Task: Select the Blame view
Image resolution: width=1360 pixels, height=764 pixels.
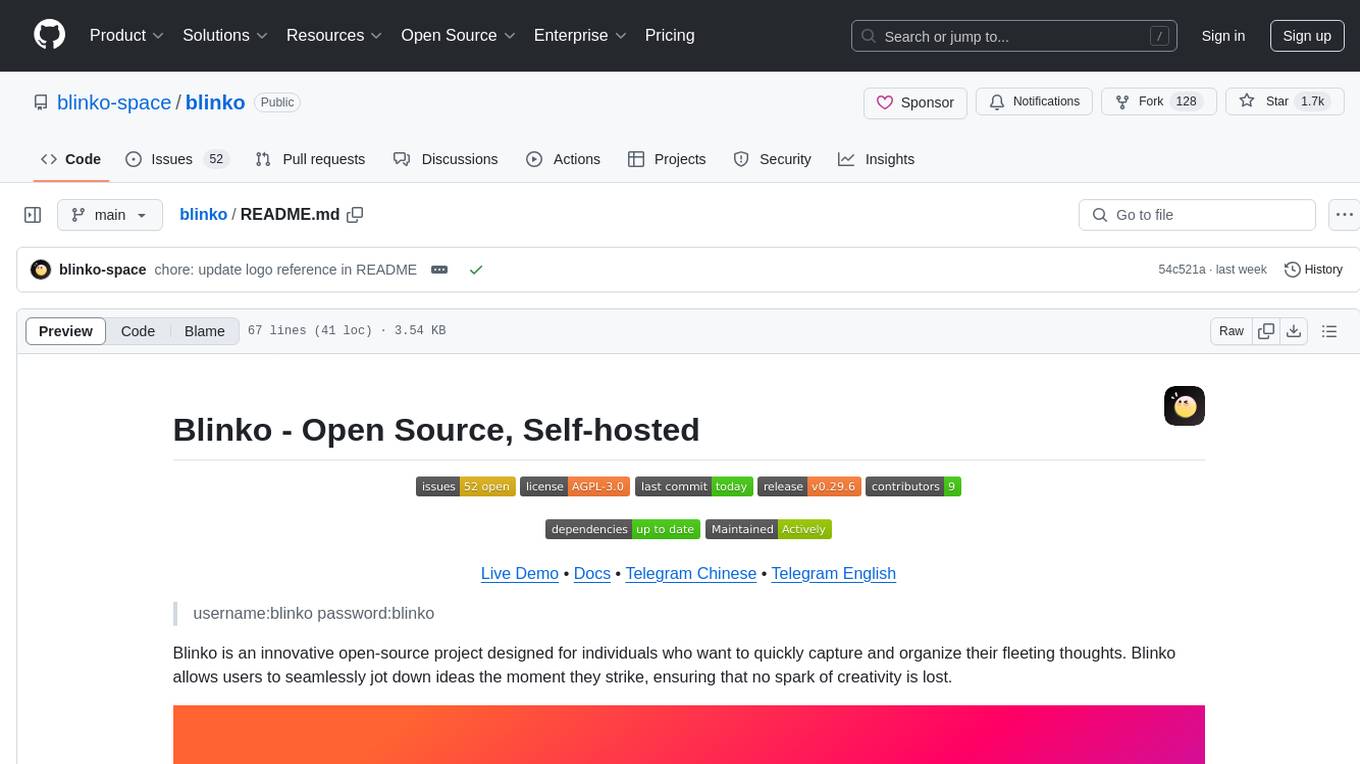Action: pos(204,331)
